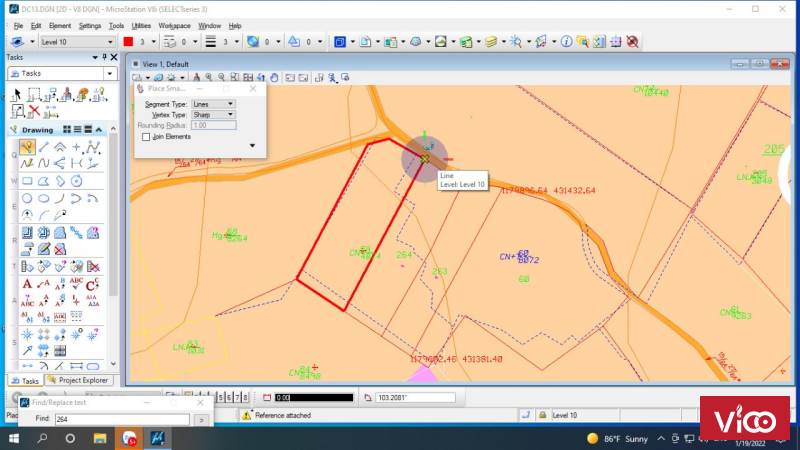Toggle view 5 button
This screenshot has height=450, width=800.
[x=221, y=397]
